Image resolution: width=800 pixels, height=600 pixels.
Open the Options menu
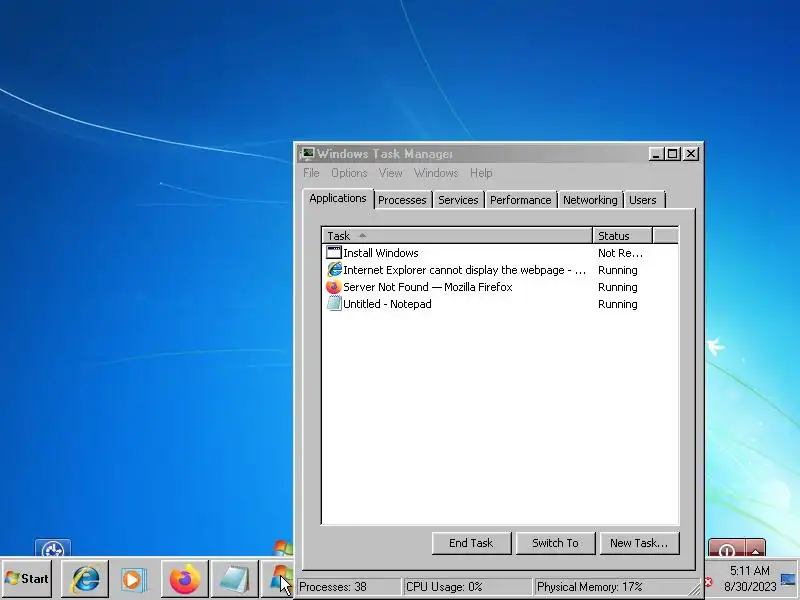[349, 173]
